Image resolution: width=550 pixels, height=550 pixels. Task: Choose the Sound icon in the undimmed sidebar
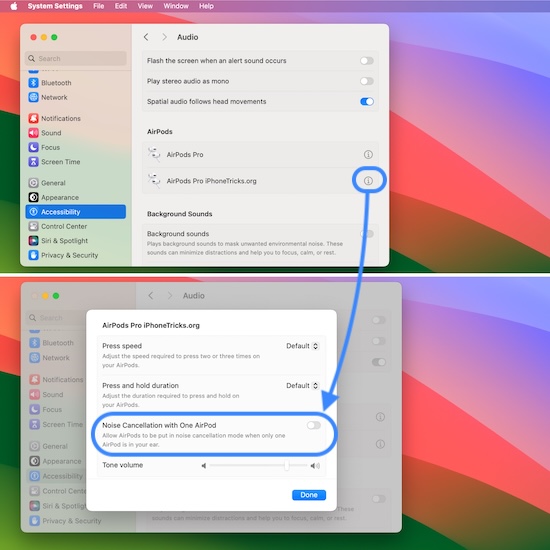pos(33,133)
